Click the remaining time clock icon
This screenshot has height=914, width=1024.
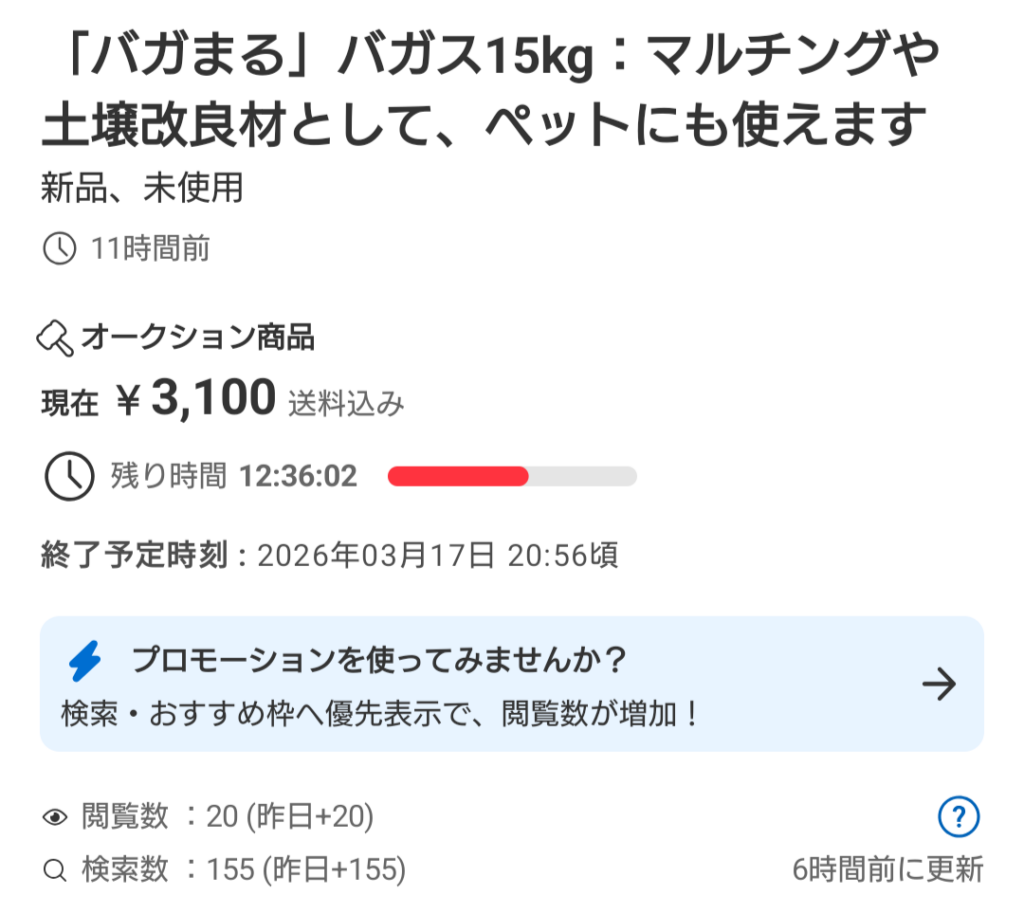70,476
